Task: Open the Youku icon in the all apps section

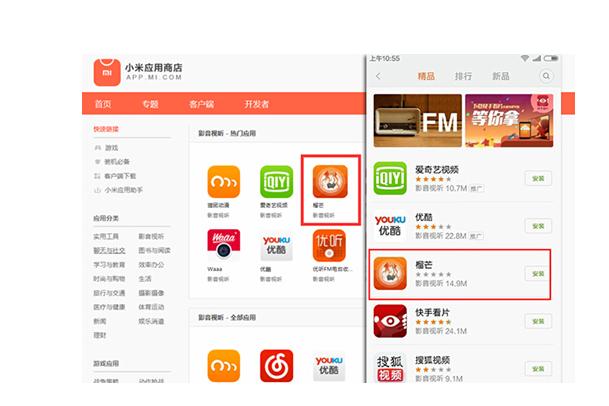Action: [329, 367]
